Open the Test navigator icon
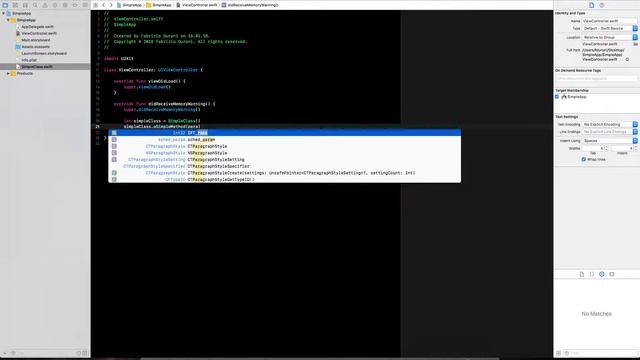This screenshot has width=640, height=360. click(55, 5)
